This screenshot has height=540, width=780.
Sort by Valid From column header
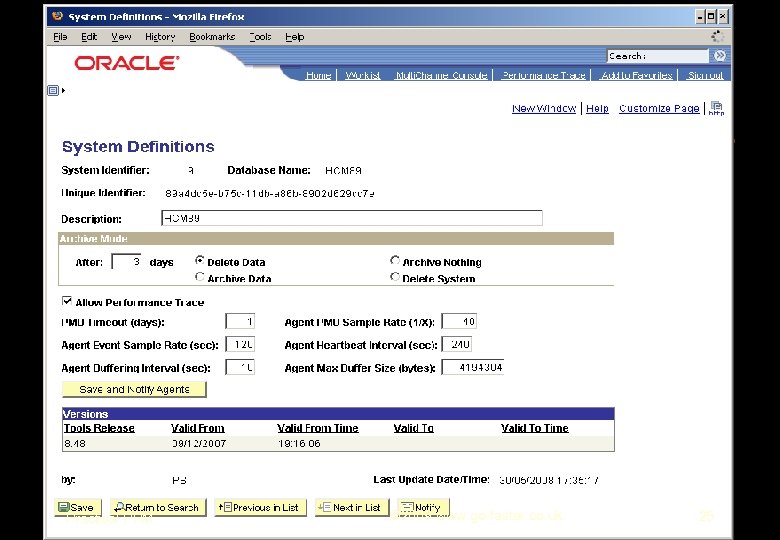197,428
